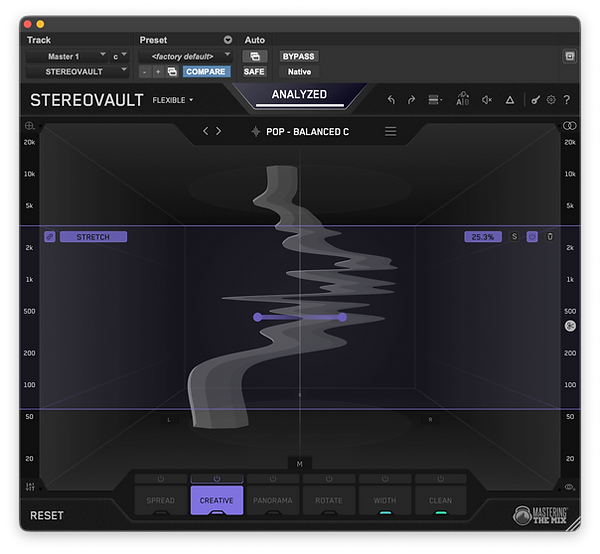Toggle the power button above CREATIVE

tap(217, 479)
